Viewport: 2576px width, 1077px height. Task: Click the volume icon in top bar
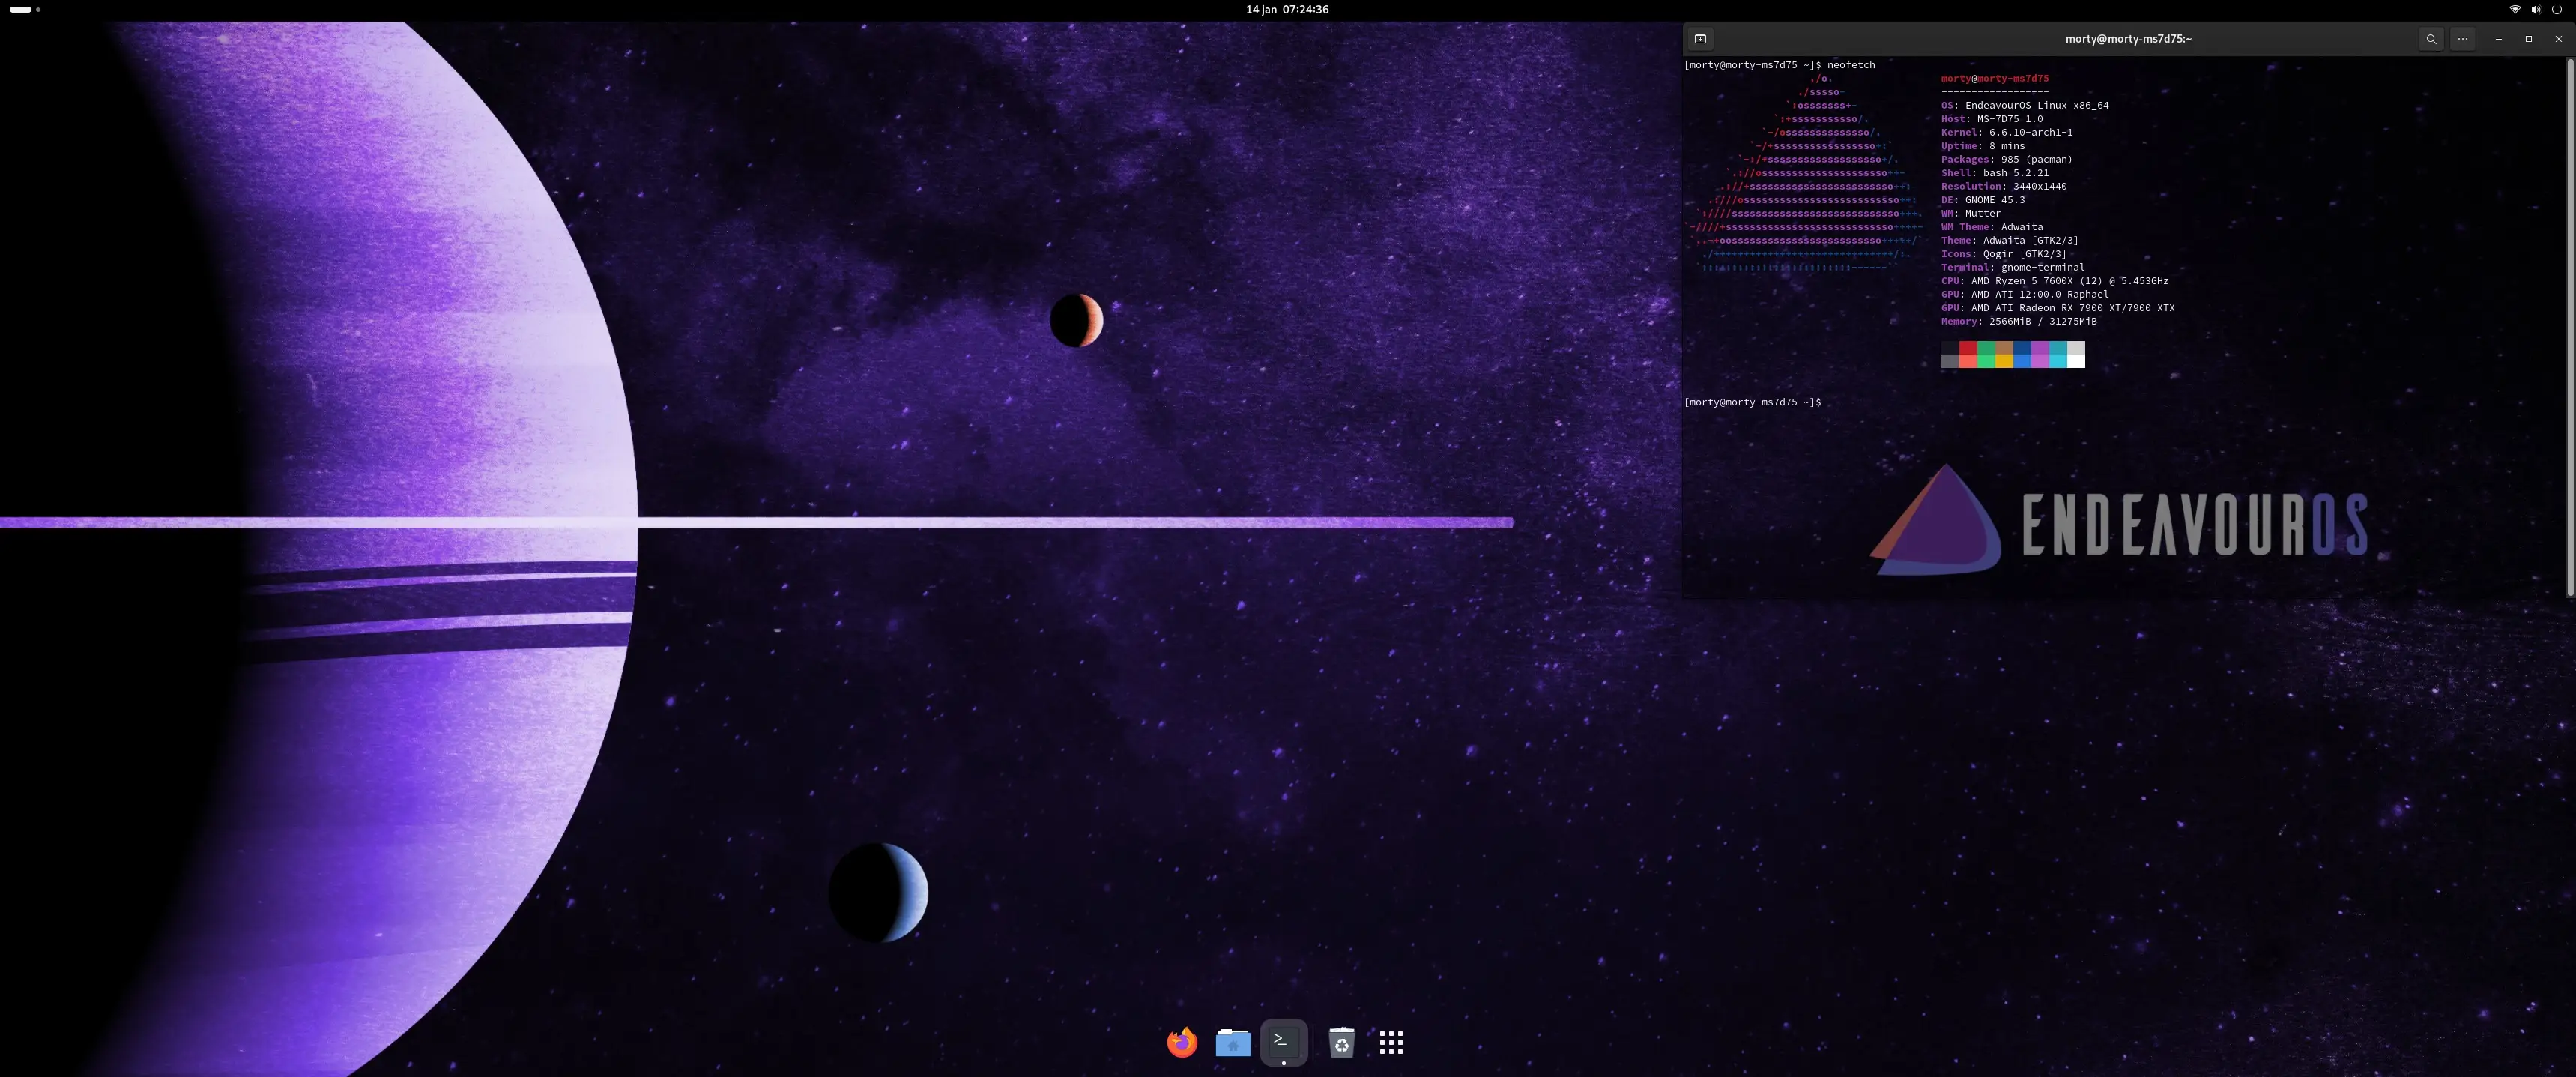2535,9
